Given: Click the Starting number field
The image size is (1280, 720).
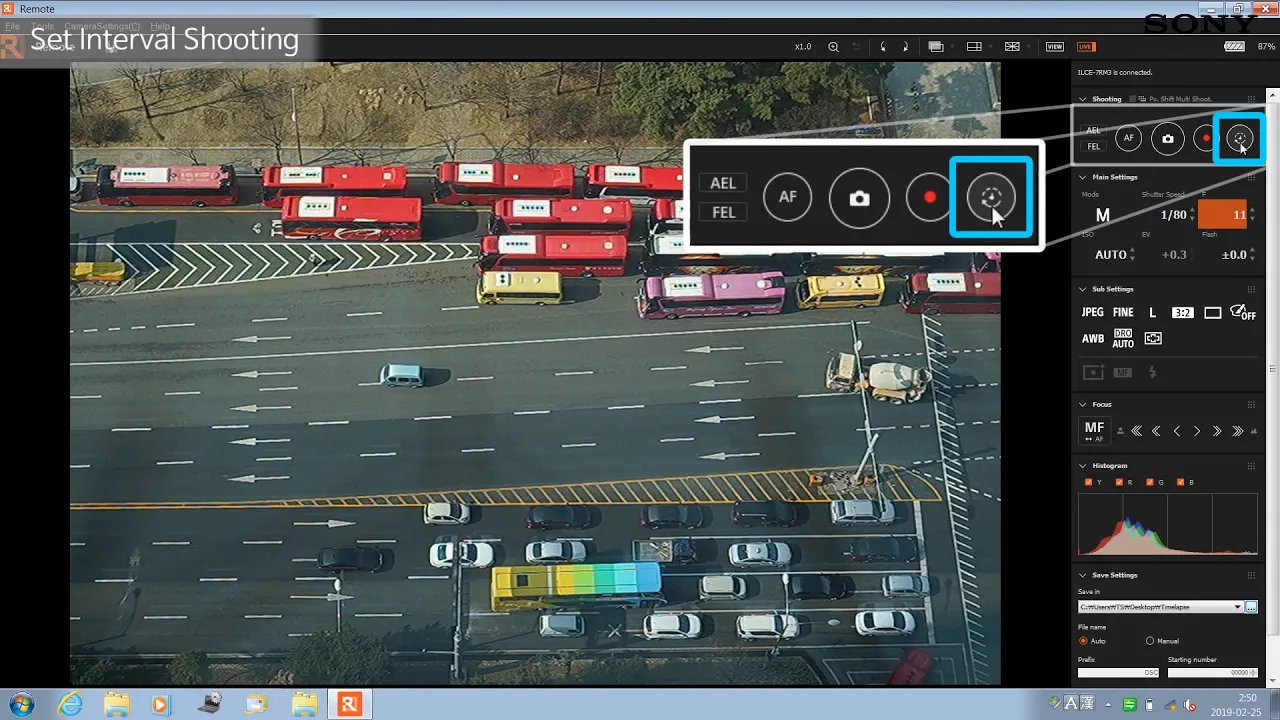Looking at the screenshot, I should (1211, 673).
